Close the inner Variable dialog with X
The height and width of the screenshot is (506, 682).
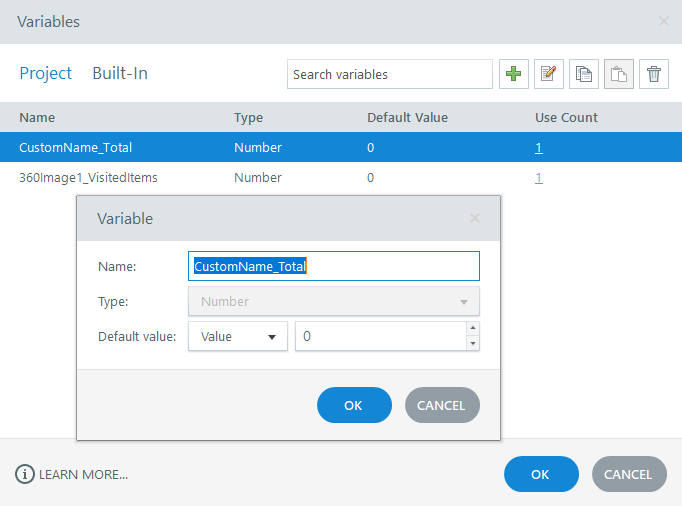[475, 218]
